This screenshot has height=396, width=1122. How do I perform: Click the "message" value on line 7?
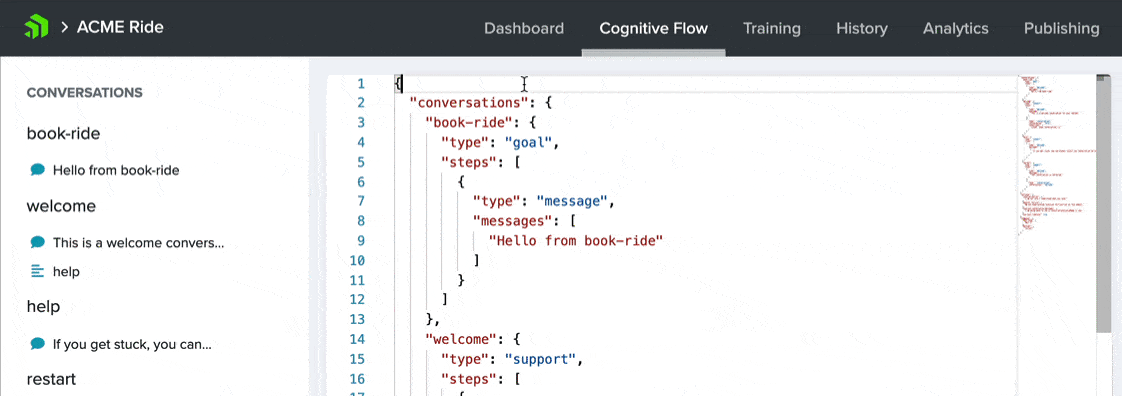pos(572,201)
